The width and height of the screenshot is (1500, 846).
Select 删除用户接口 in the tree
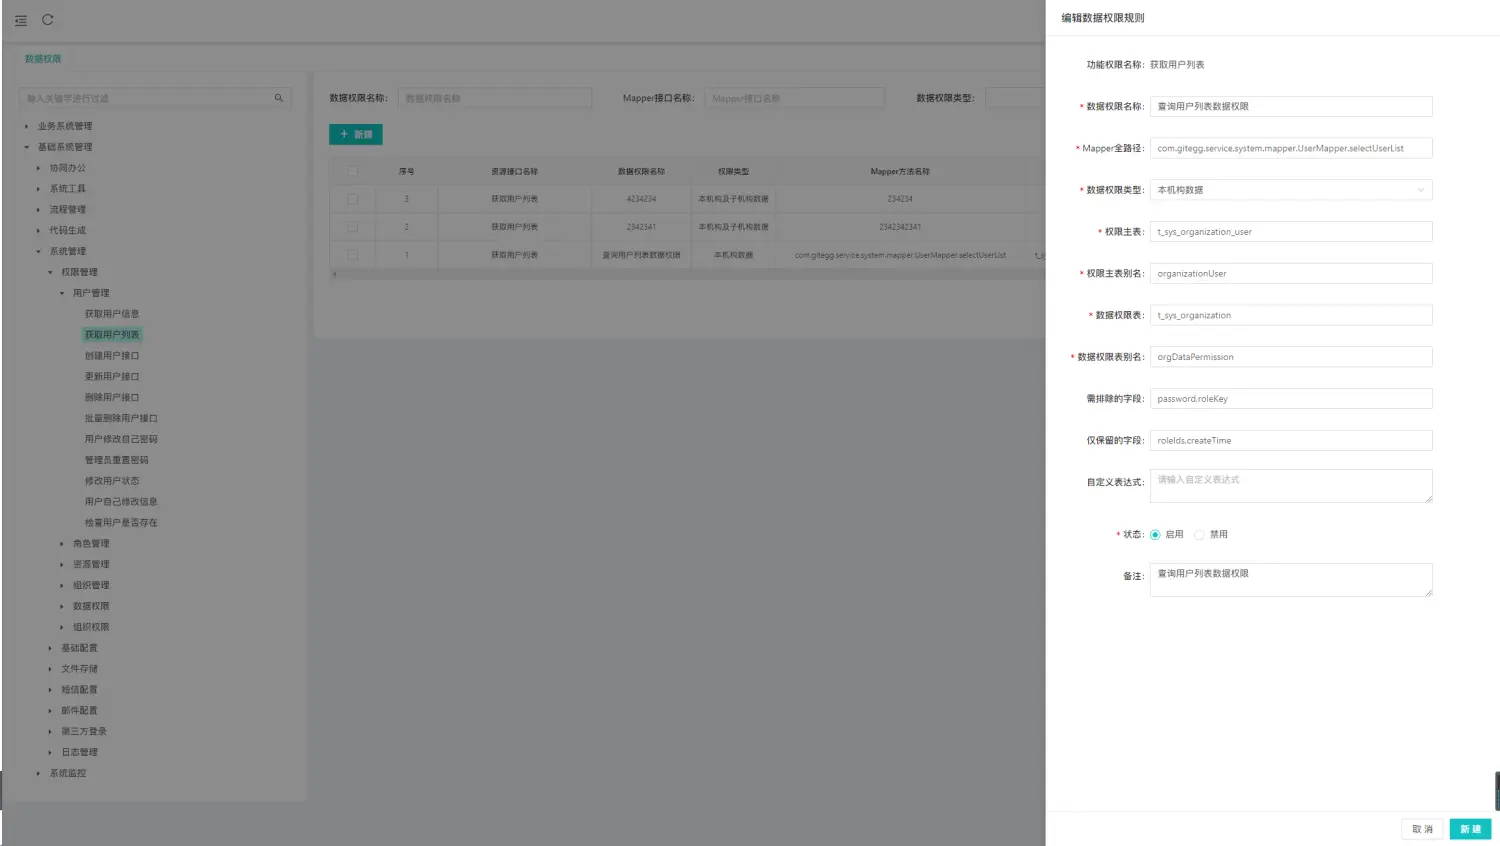pos(112,398)
